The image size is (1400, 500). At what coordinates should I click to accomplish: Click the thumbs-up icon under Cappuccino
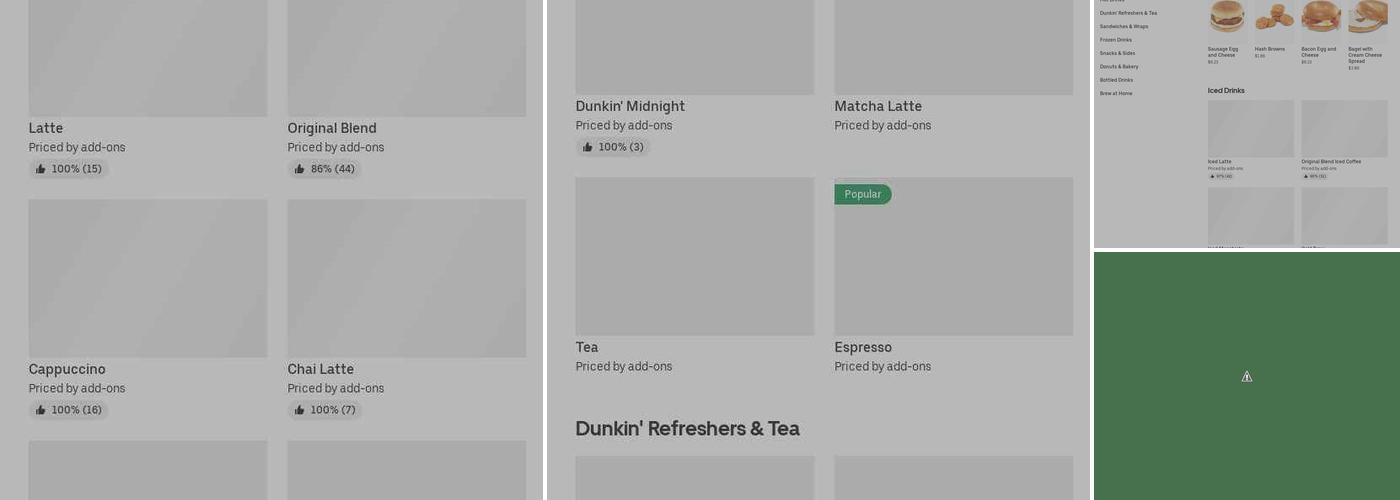(40, 410)
